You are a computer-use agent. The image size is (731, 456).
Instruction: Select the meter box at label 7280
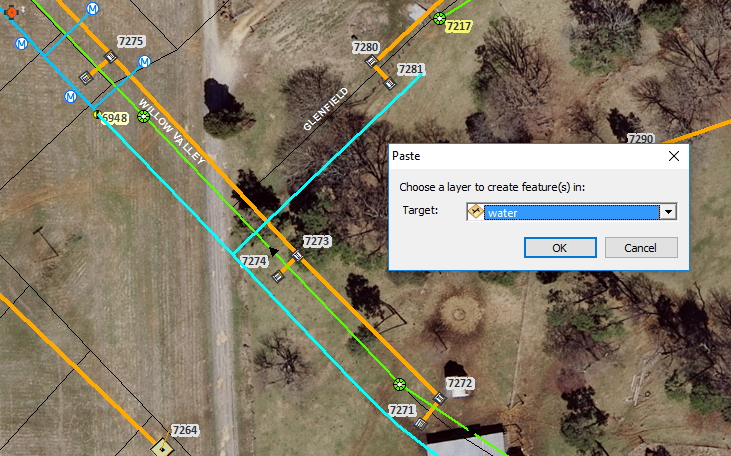click(372, 61)
